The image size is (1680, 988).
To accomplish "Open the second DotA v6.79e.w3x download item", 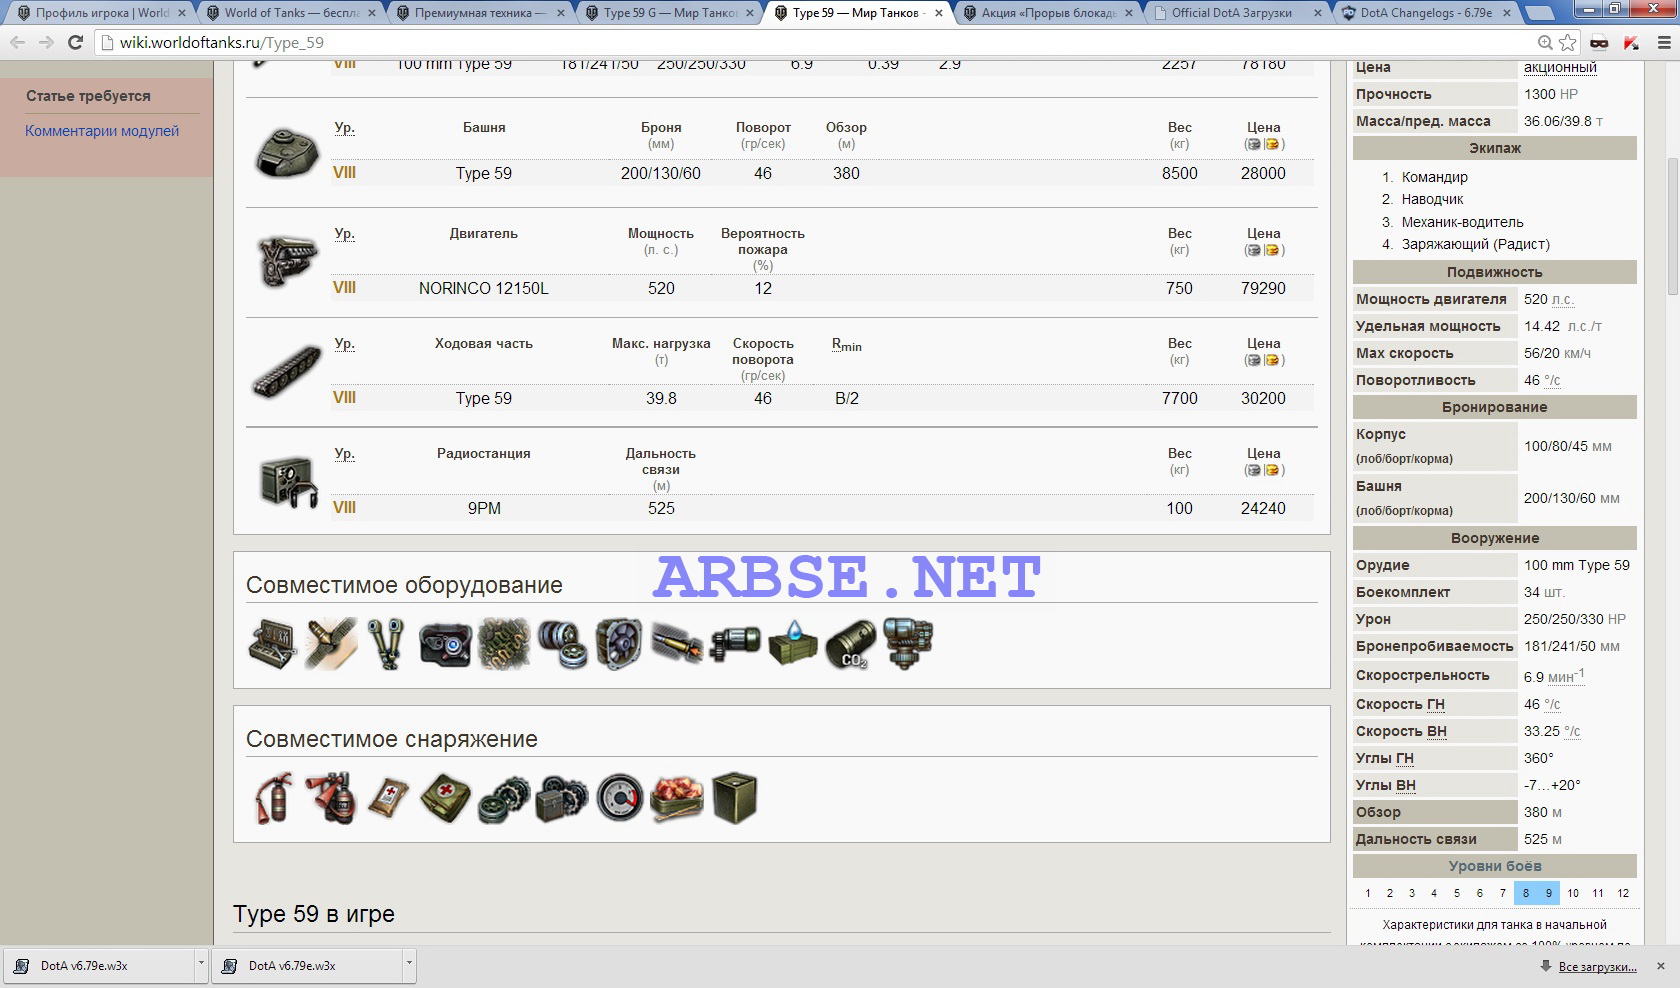I will [x=308, y=965].
